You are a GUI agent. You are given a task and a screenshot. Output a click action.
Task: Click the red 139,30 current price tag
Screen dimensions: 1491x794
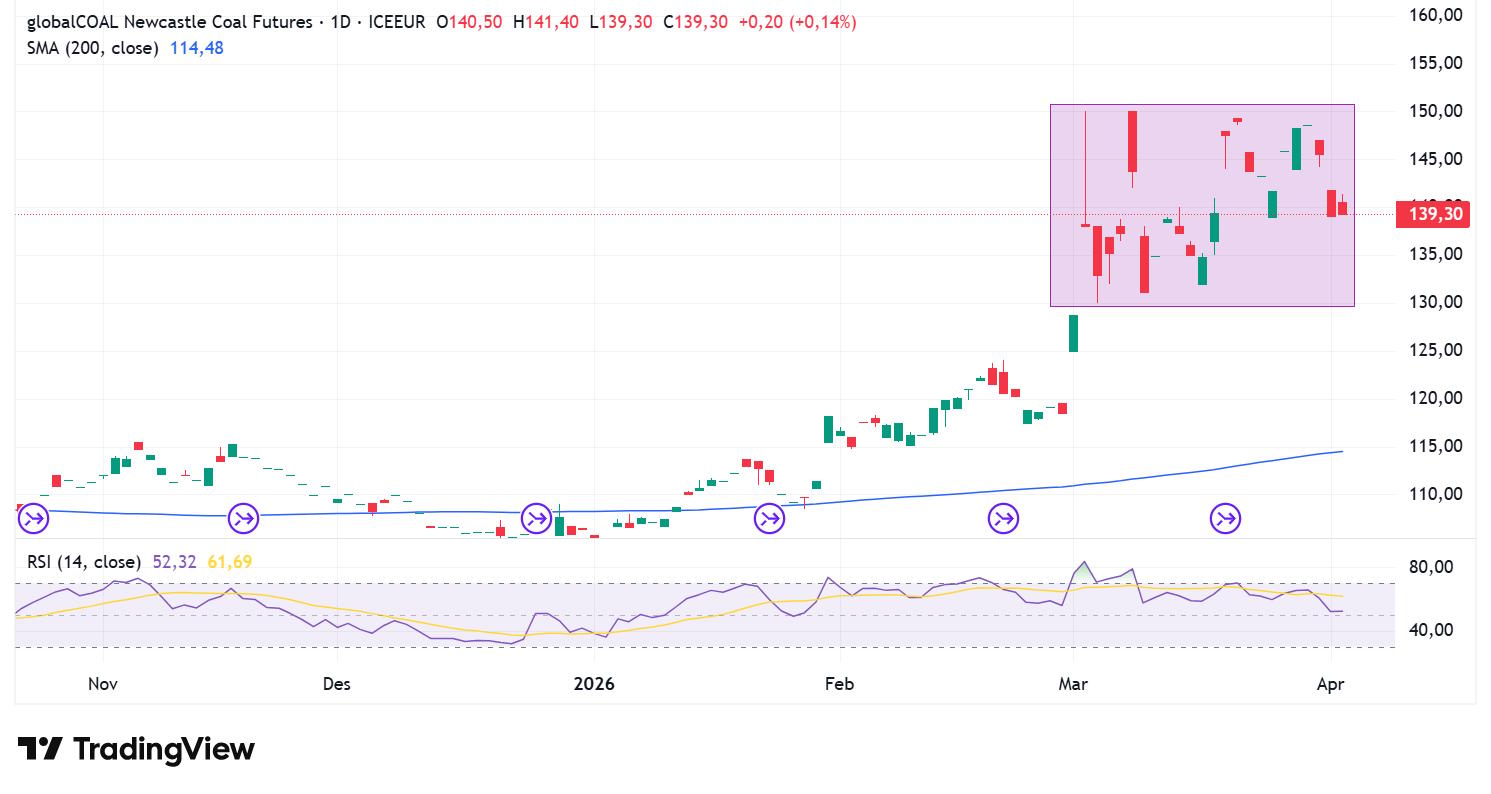click(x=1431, y=214)
